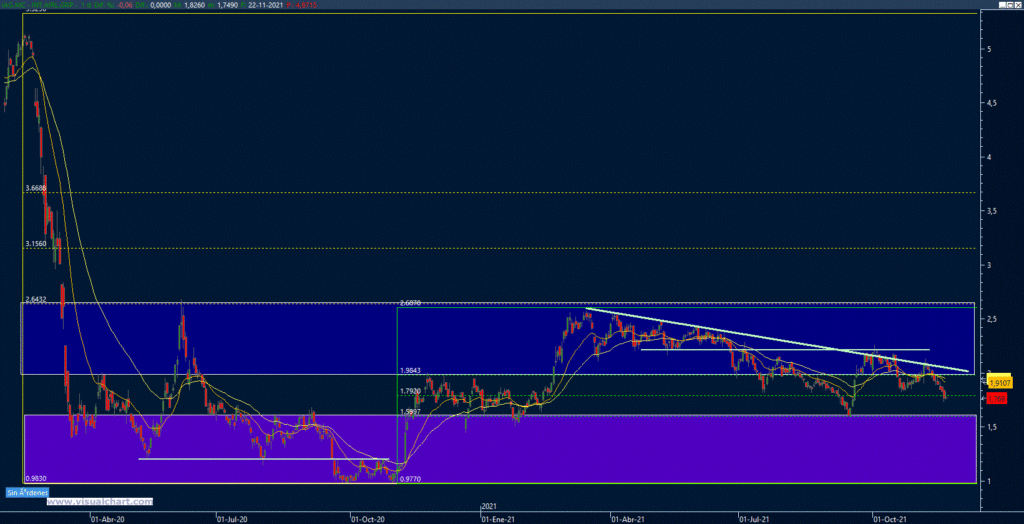
Task: Restore down the chart window
Action: [x=1010, y=5]
